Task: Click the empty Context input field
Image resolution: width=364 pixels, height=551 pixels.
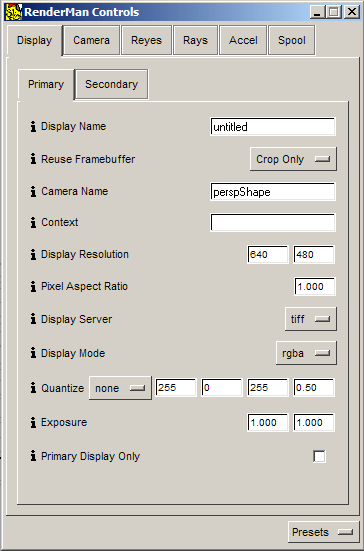Action: click(273, 222)
